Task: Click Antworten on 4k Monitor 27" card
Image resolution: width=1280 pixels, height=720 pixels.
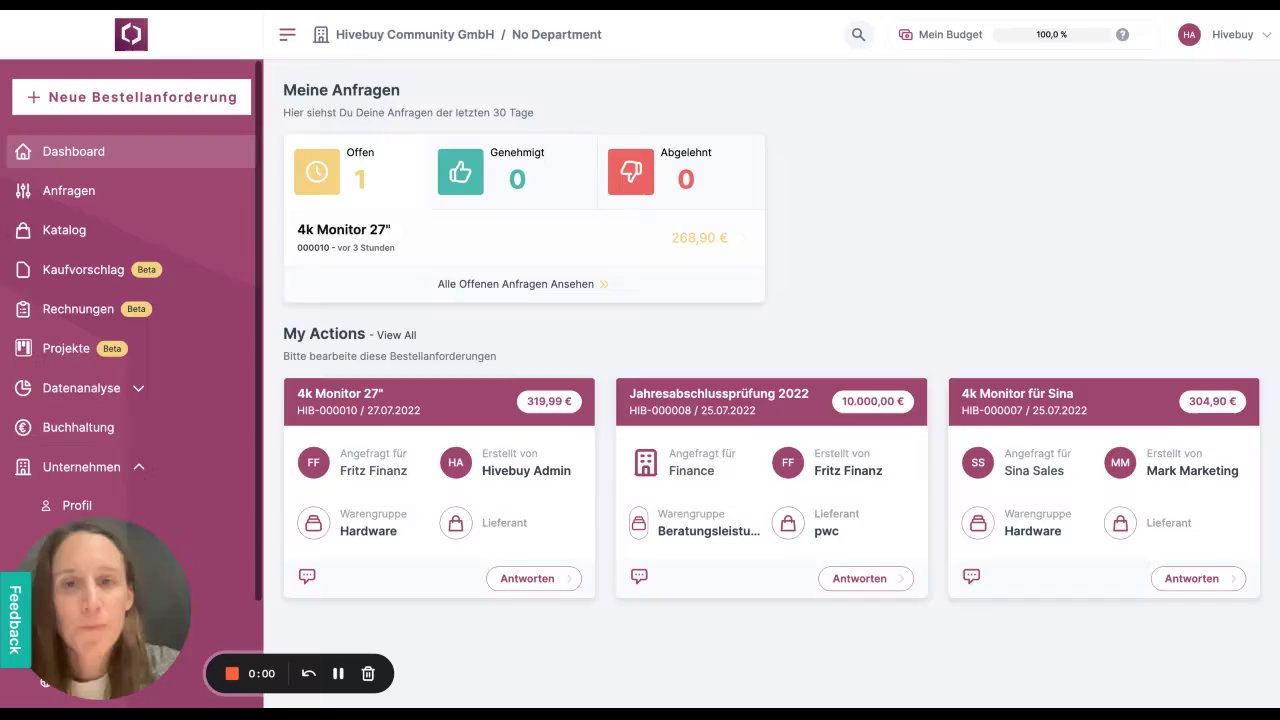Action: [x=534, y=578]
